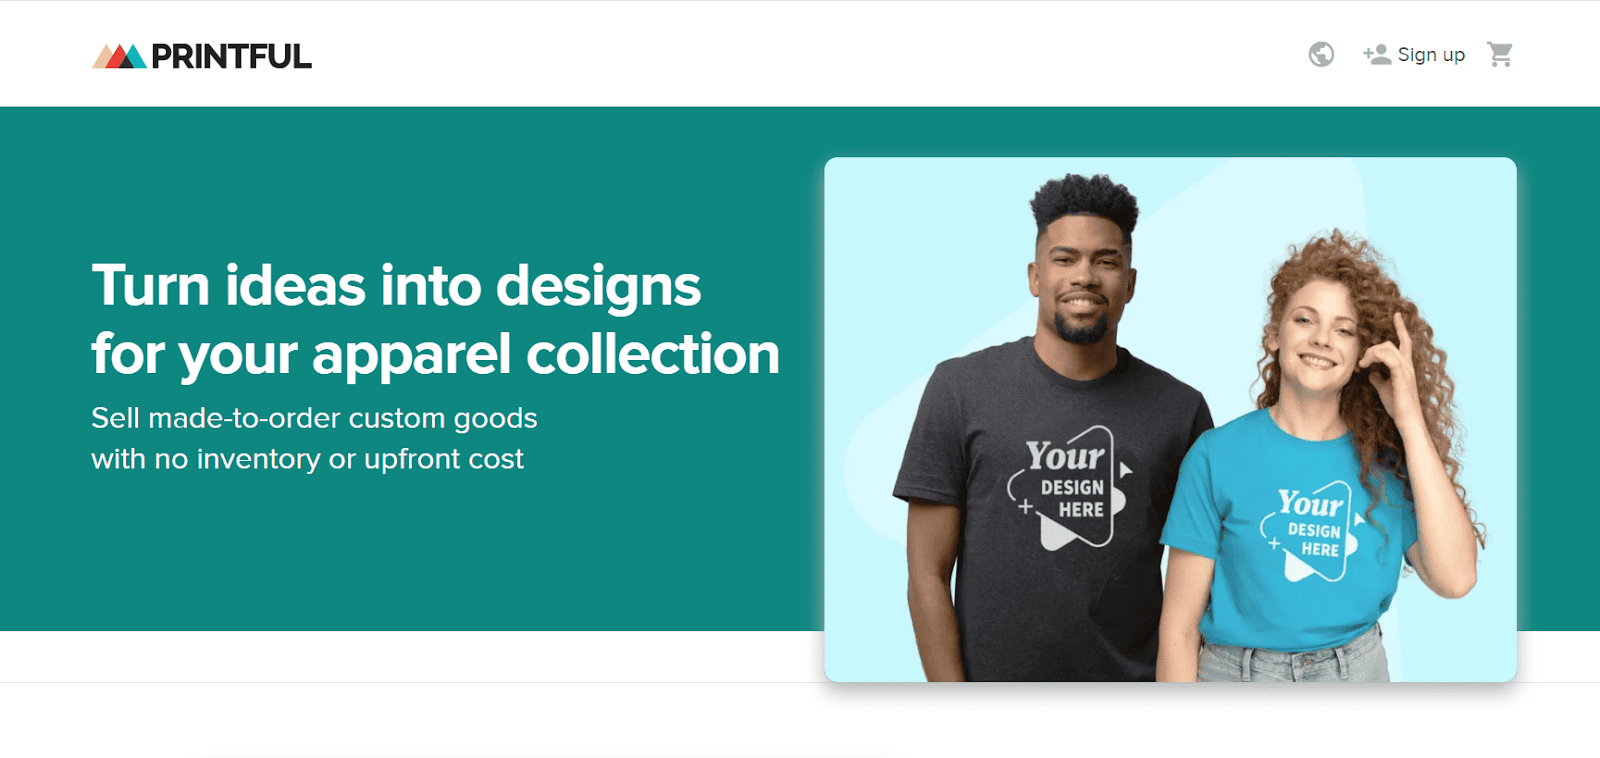
Task: Click the add-user icon beside Sign up
Action: pyautogui.click(x=1376, y=54)
